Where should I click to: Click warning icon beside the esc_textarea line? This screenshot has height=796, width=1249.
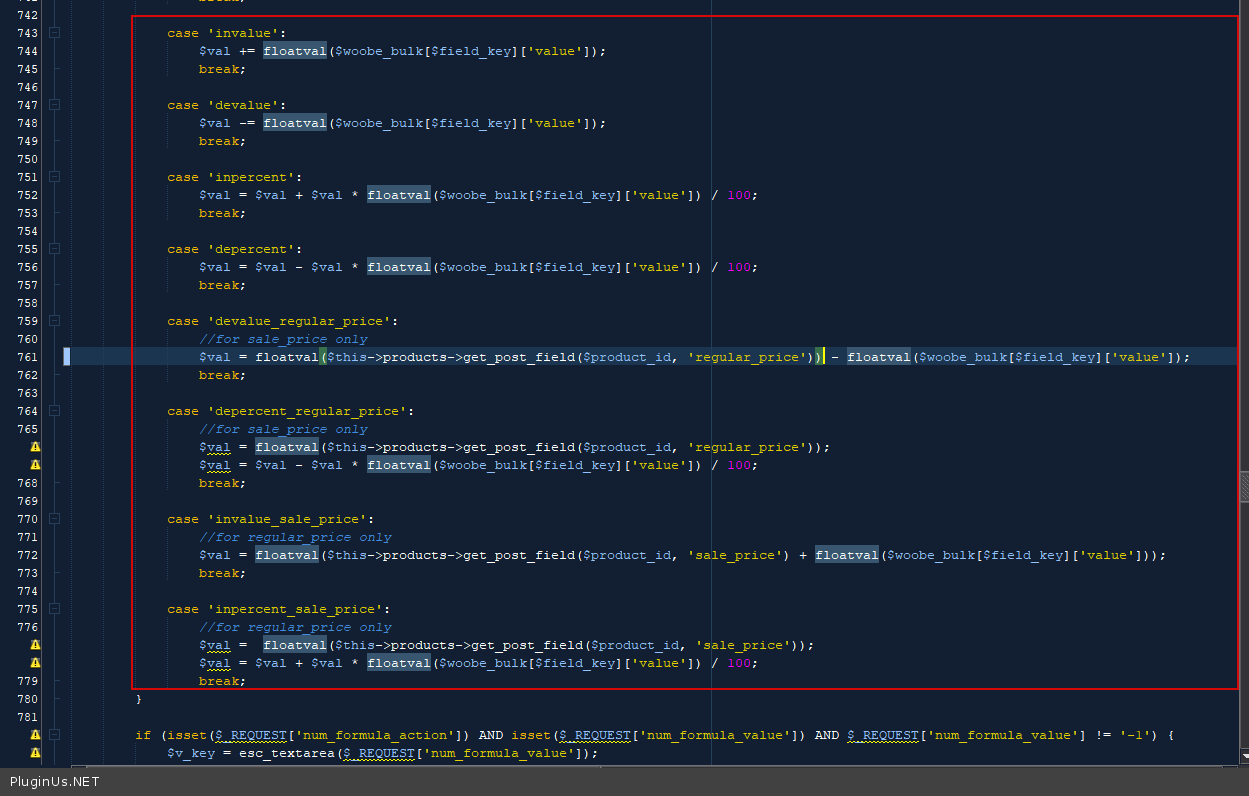[x=35, y=753]
